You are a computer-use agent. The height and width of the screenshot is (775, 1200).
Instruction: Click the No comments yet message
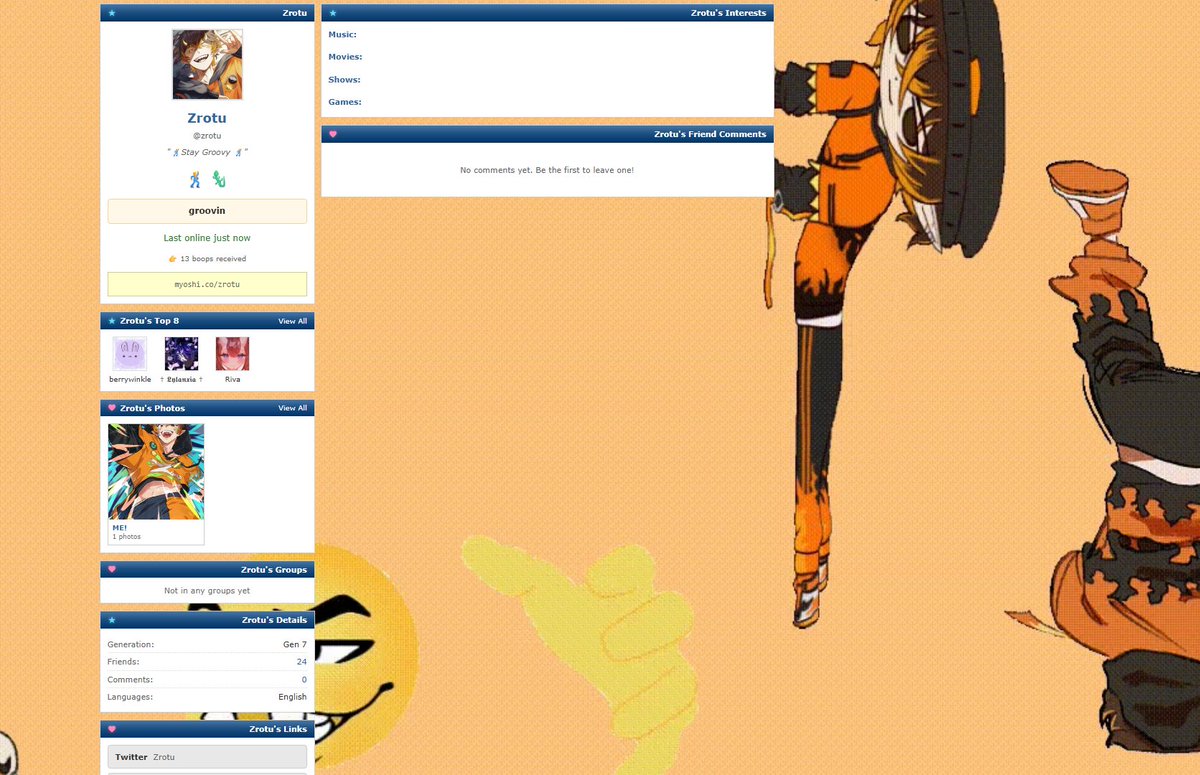(x=547, y=170)
